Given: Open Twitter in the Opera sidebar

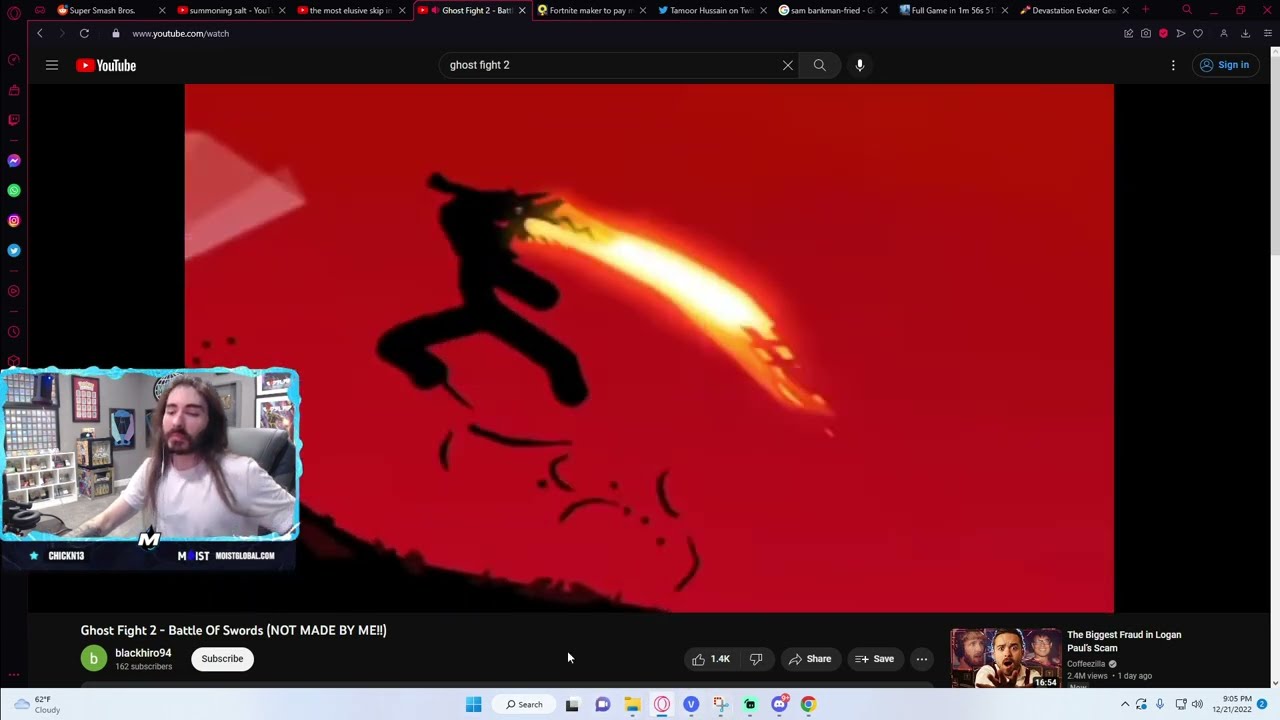Looking at the screenshot, I should click(14, 251).
